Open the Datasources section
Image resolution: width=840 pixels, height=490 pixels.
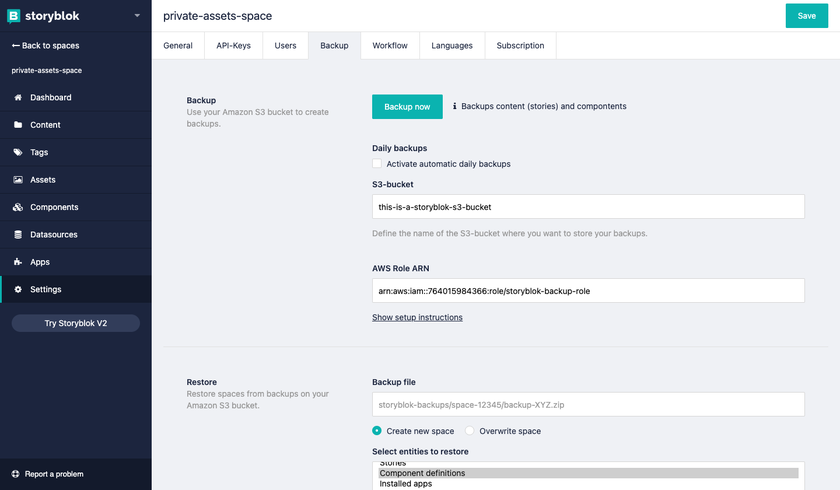point(76,235)
